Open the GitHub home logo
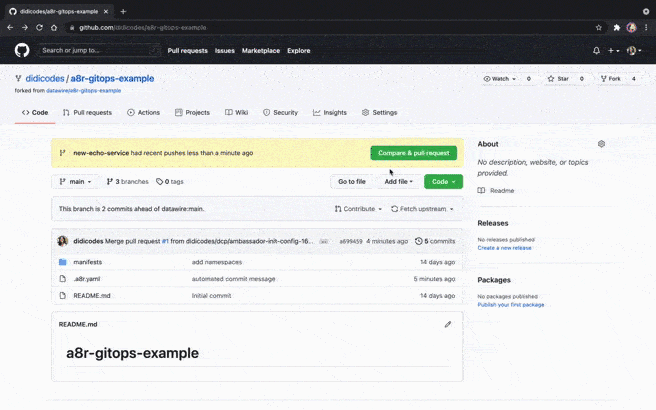 pos(22,51)
